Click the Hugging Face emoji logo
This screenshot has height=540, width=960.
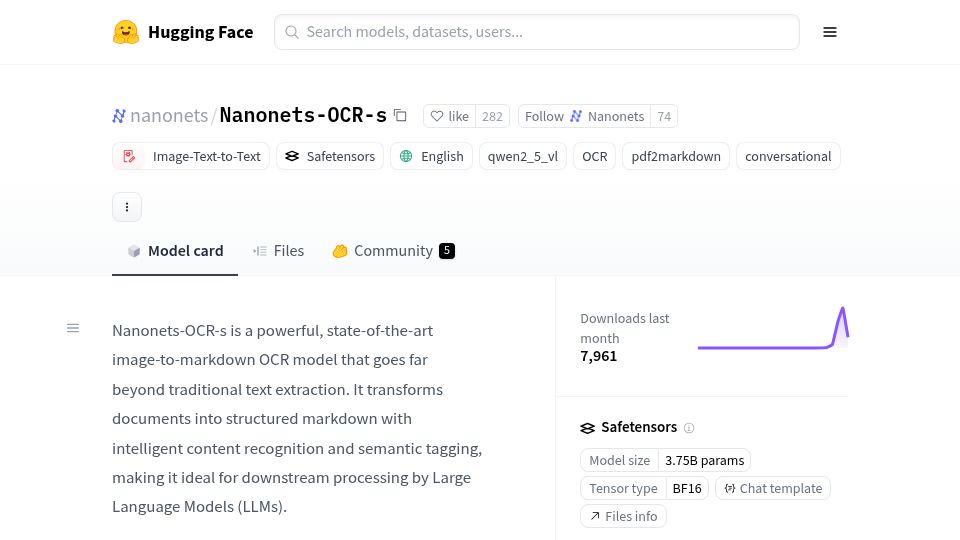pyautogui.click(x=126, y=32)
